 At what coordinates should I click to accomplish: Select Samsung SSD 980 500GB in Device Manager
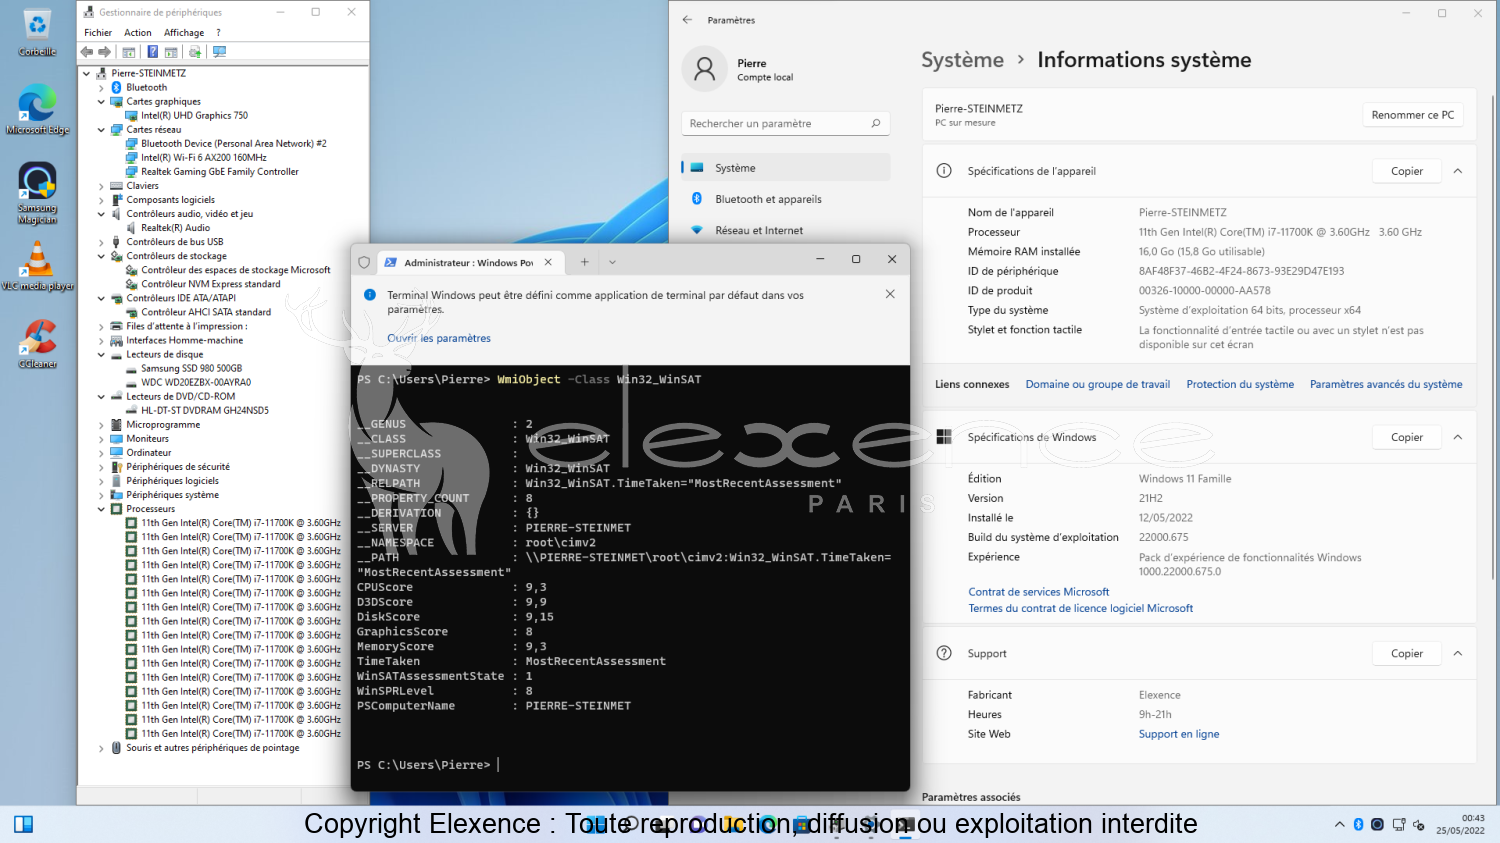[x=191, y=369]
